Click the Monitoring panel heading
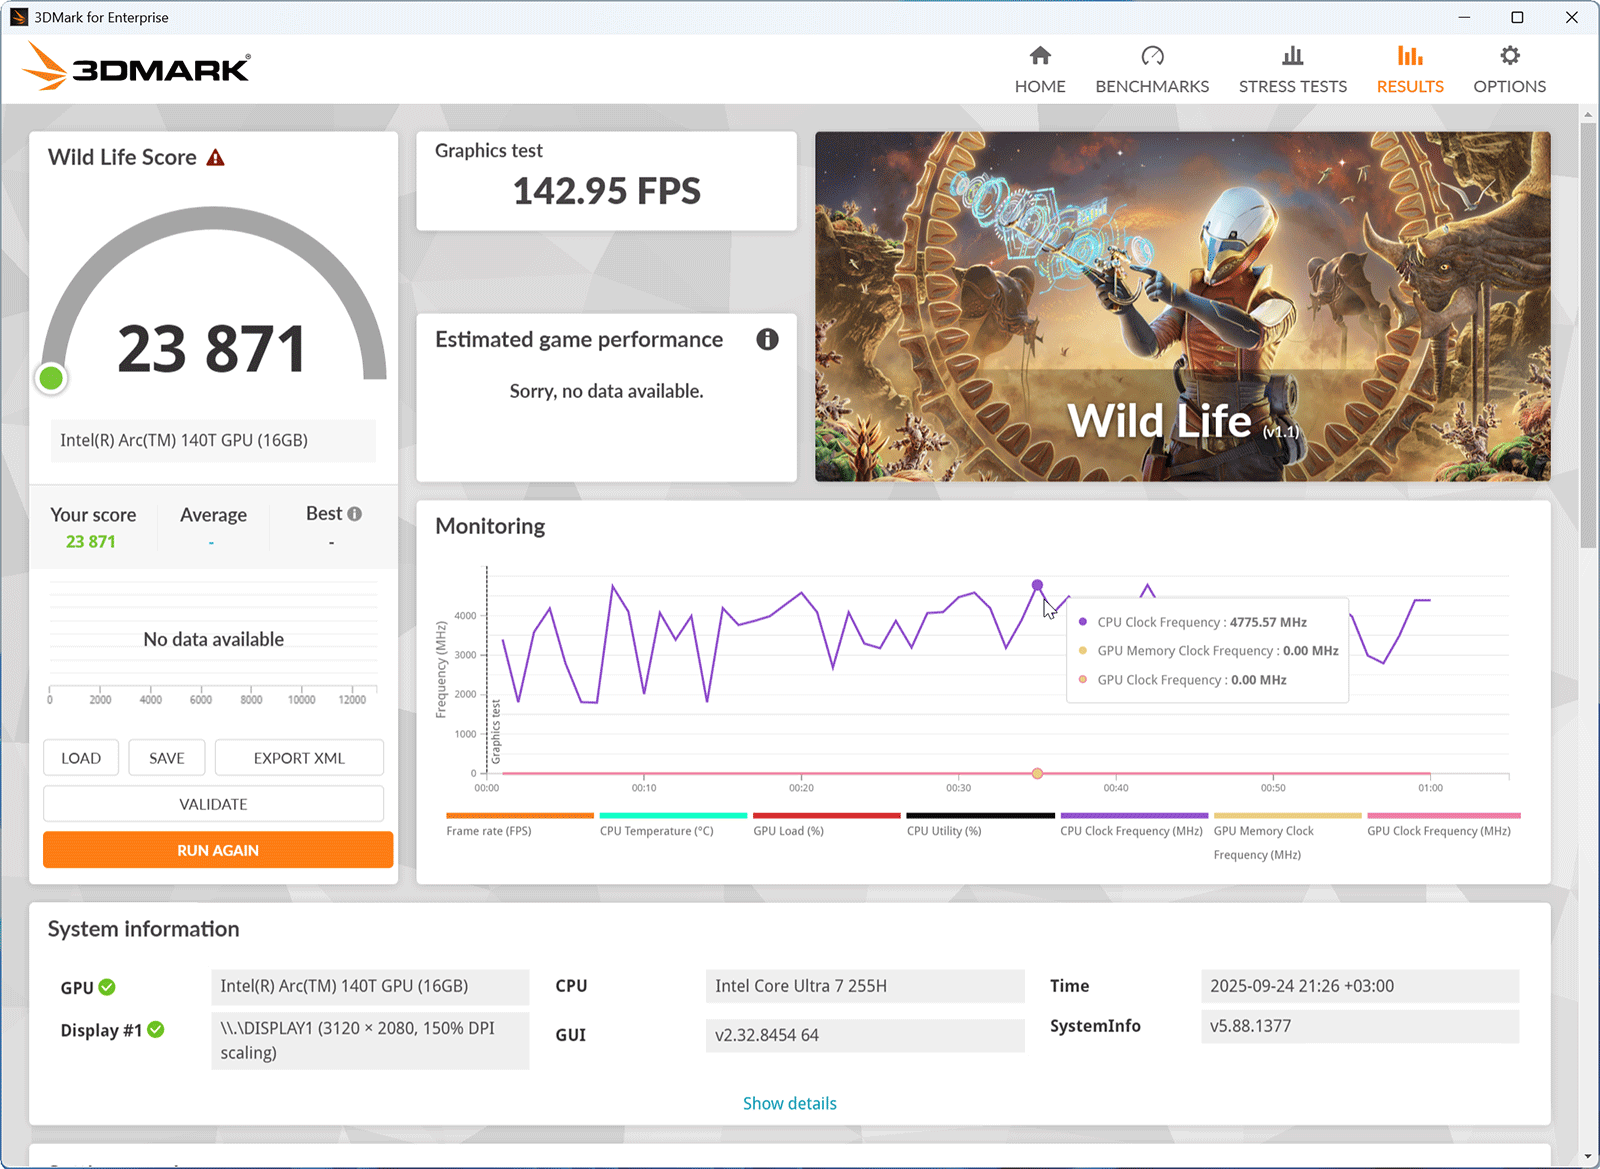Screen dimensions: 1600x1169 490,526
